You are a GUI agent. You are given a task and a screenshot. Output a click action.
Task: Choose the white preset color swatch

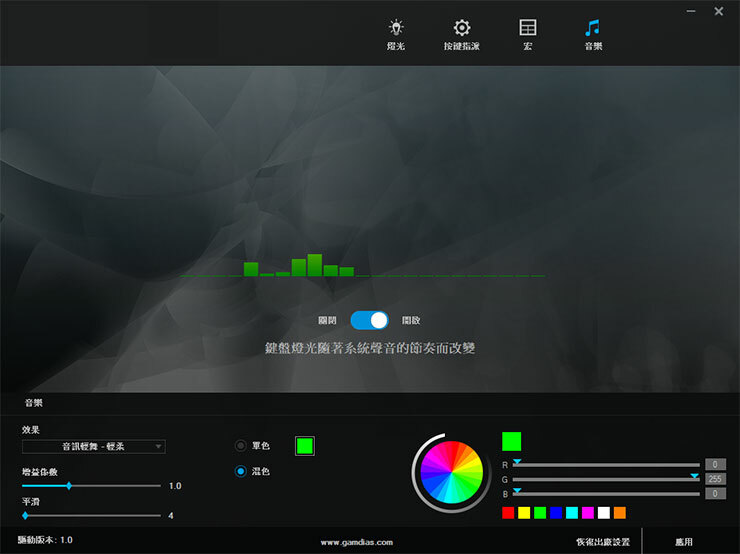(604, 512)
